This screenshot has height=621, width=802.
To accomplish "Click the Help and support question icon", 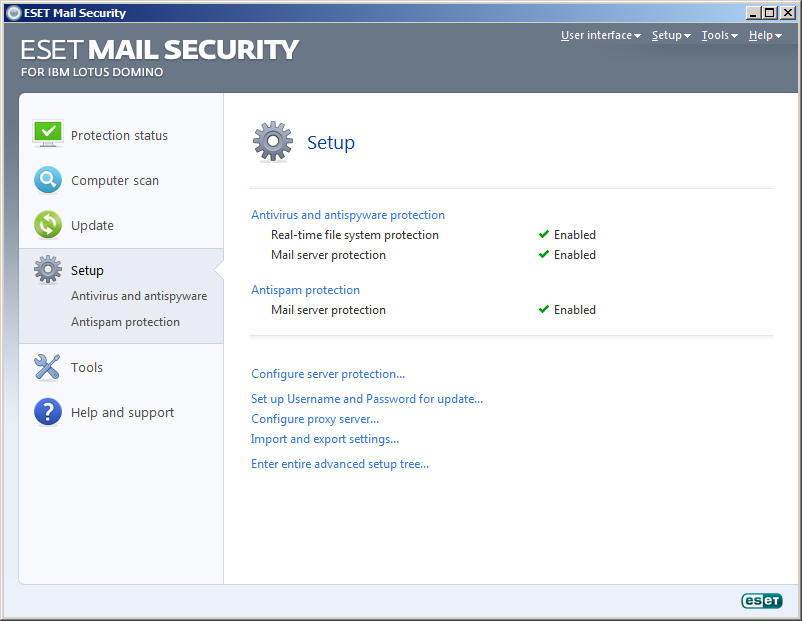I will click(x=48, y=412).
